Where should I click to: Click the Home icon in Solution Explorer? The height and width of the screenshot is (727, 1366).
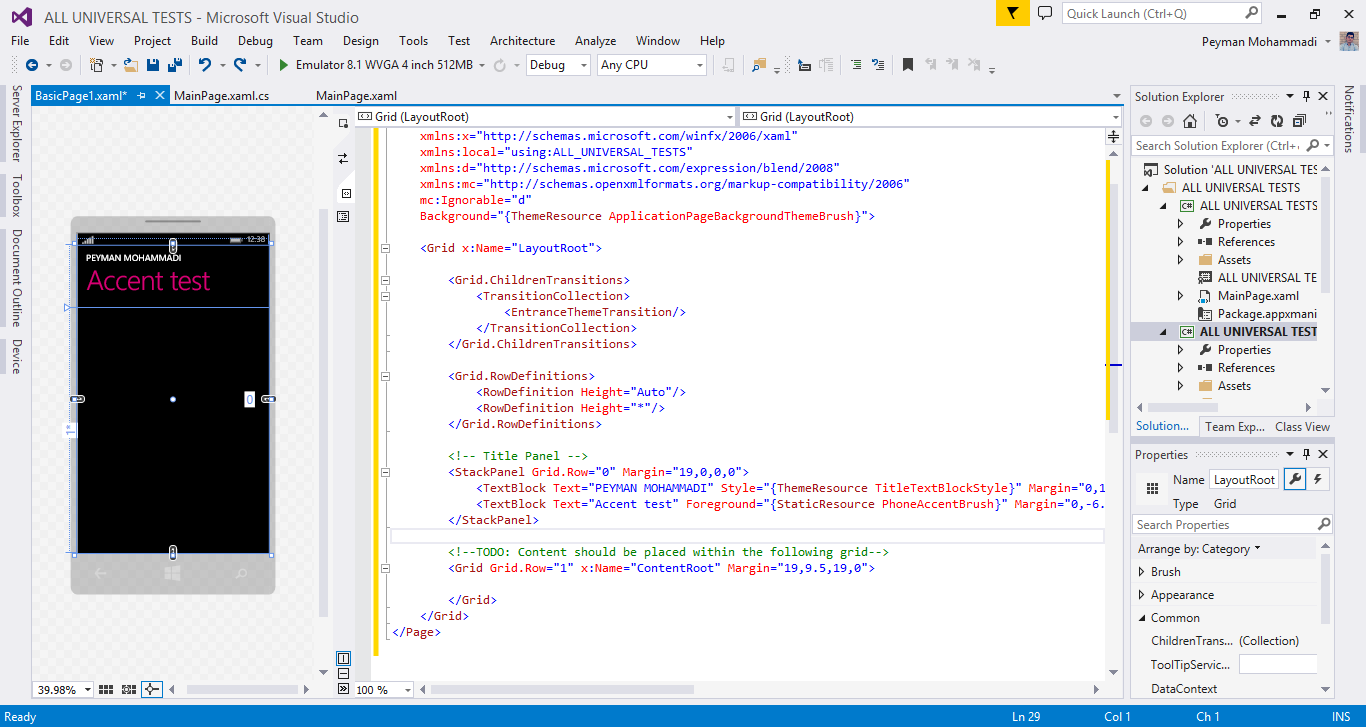point(1189,121)
